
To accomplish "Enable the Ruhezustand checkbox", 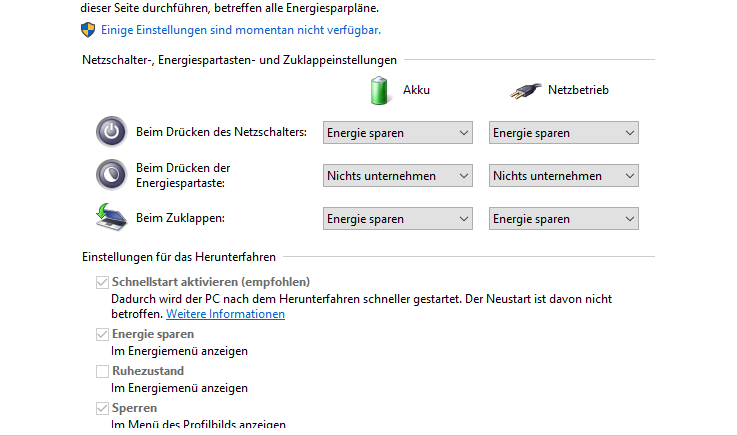I will click(x=102, y=371).
